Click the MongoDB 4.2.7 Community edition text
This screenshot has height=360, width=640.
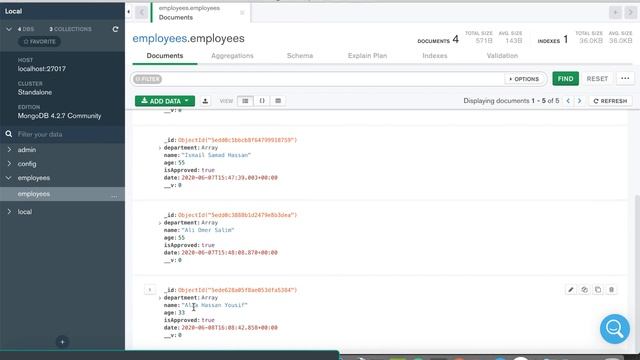point(59,116)
